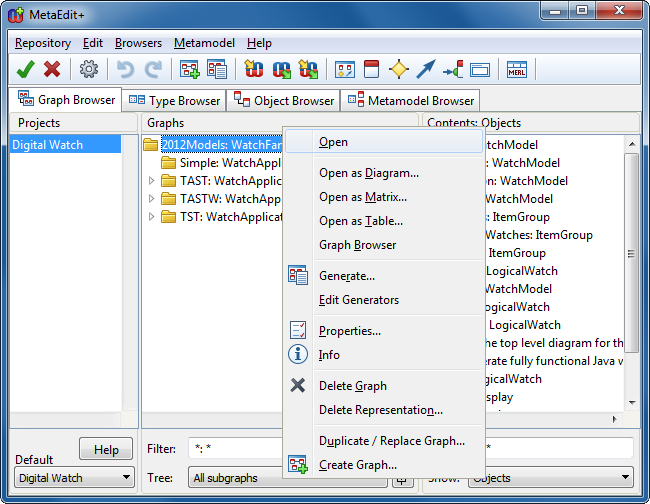Screen dimensions: 650x504
Task: Click the red X Abandon icon
Action: pos(52,69)
